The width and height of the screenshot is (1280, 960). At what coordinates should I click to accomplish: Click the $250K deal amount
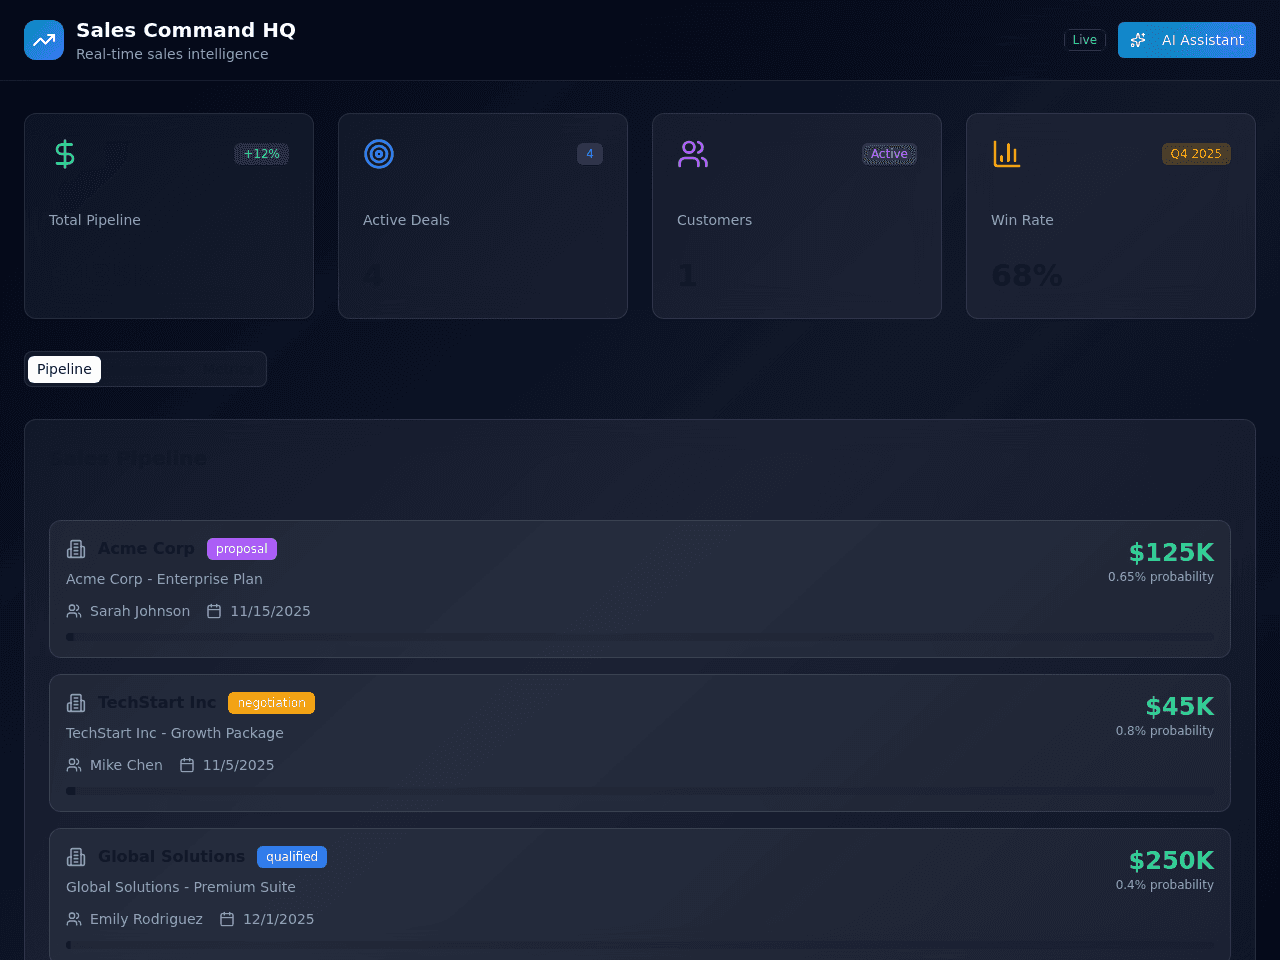point(1171,860)
